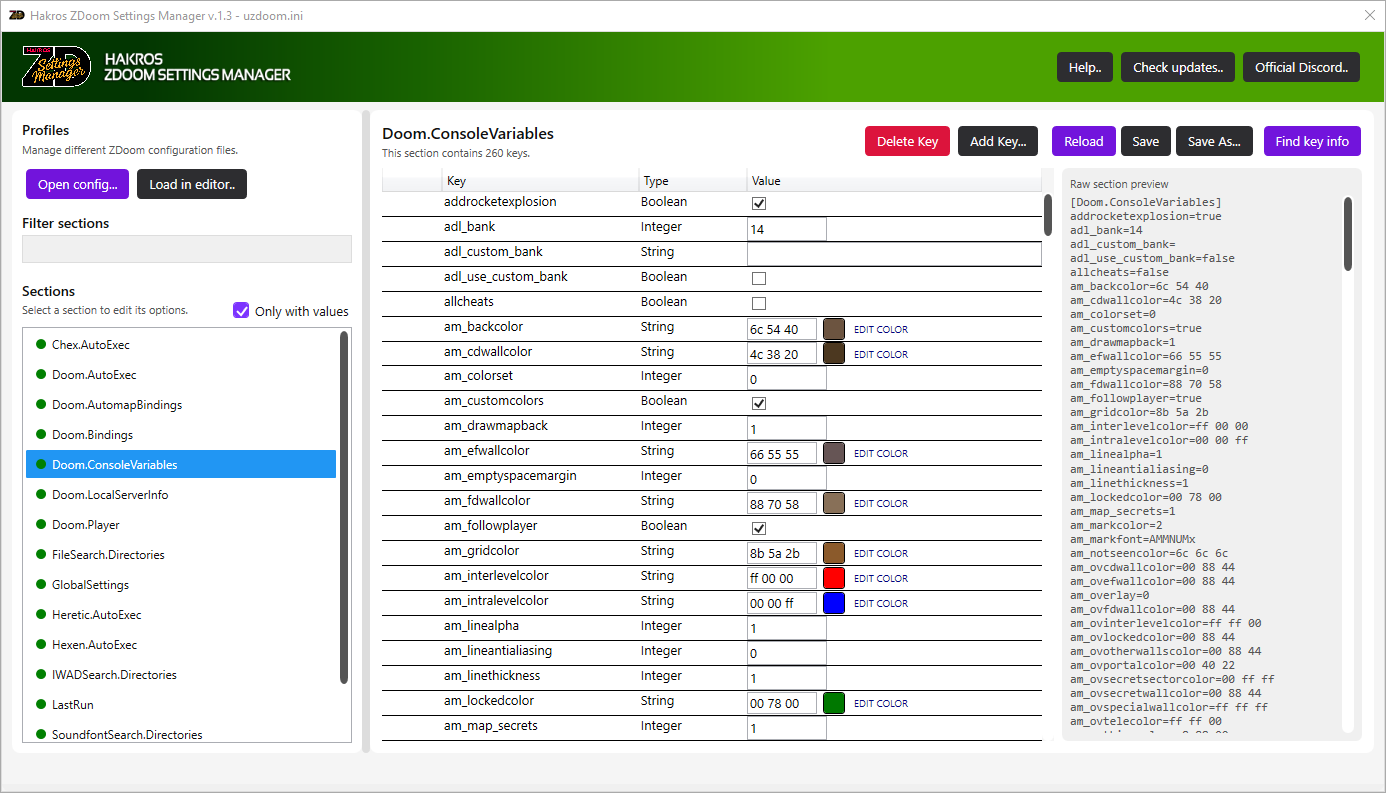This screenshot has width=1386, height=793.
Task: Click the Add Key... button
Action: pyautogui.click(x=998, y=141)
